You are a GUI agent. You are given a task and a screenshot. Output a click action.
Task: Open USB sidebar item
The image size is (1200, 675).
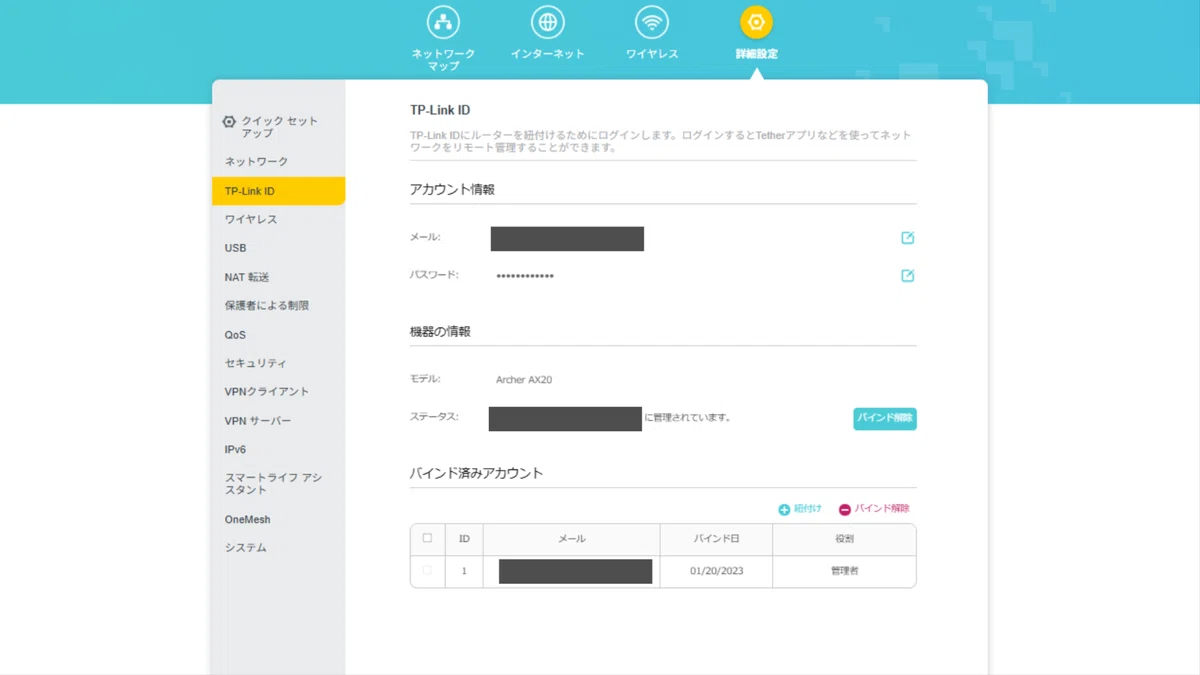click(279, 248)
